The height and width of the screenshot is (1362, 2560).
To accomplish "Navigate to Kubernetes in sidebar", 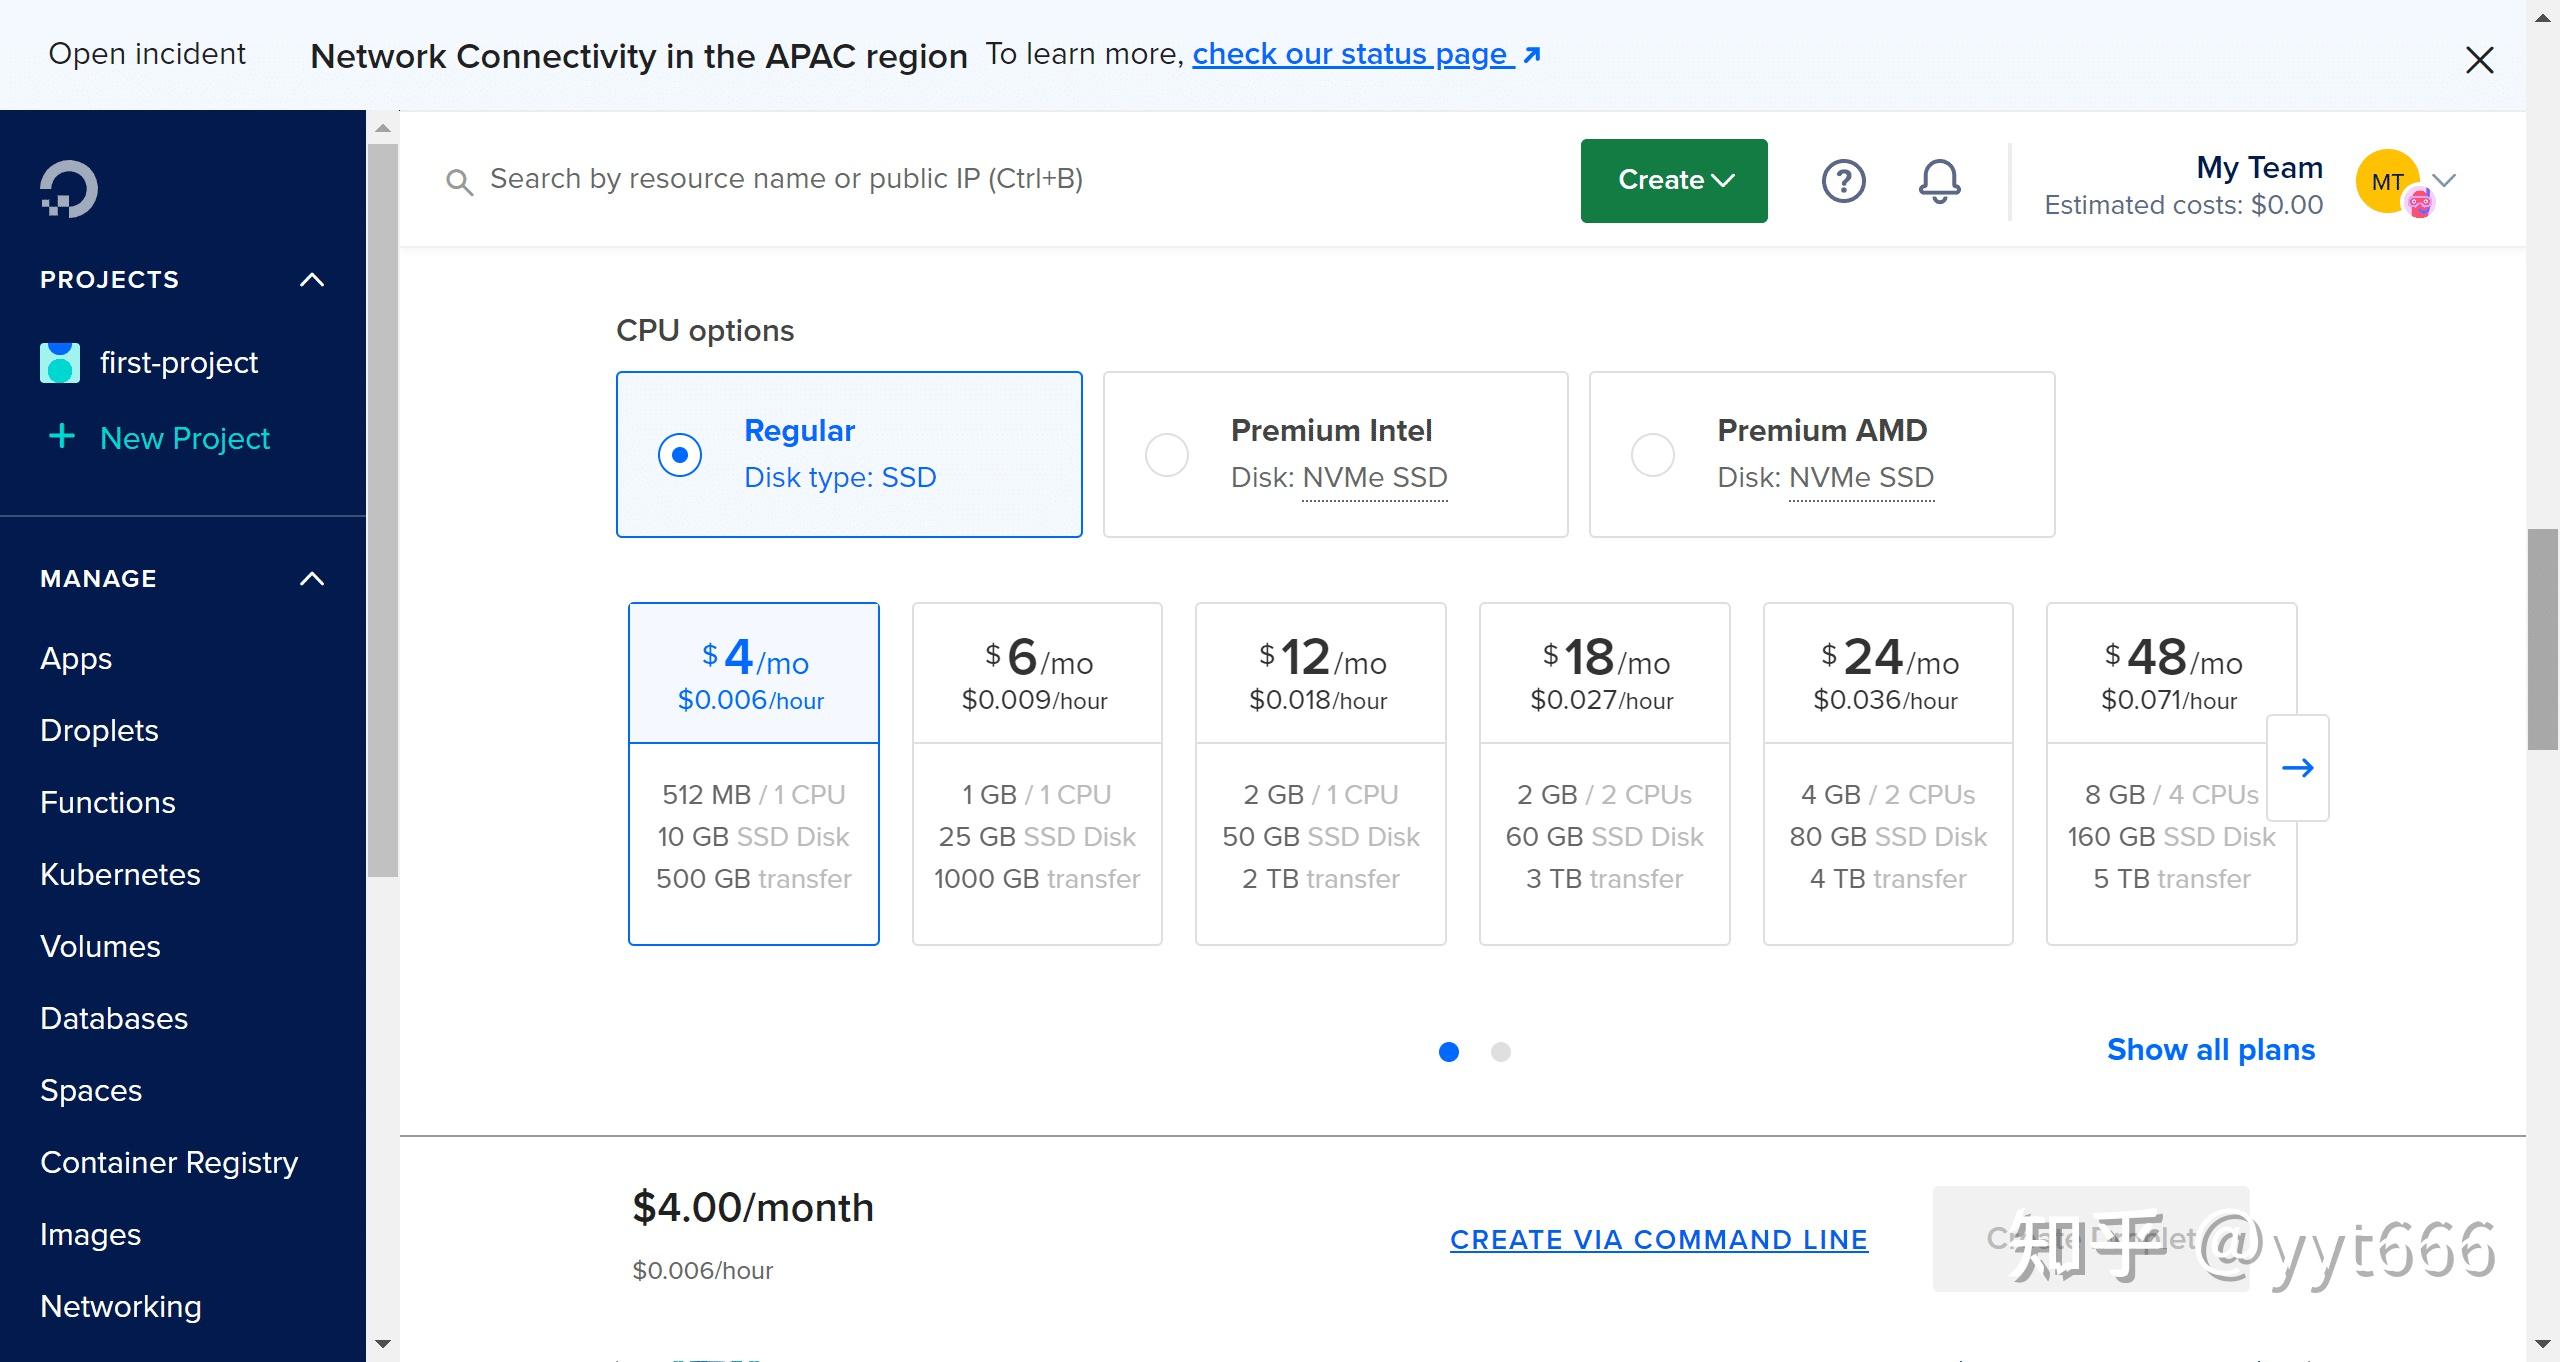I will click(120, 874).
